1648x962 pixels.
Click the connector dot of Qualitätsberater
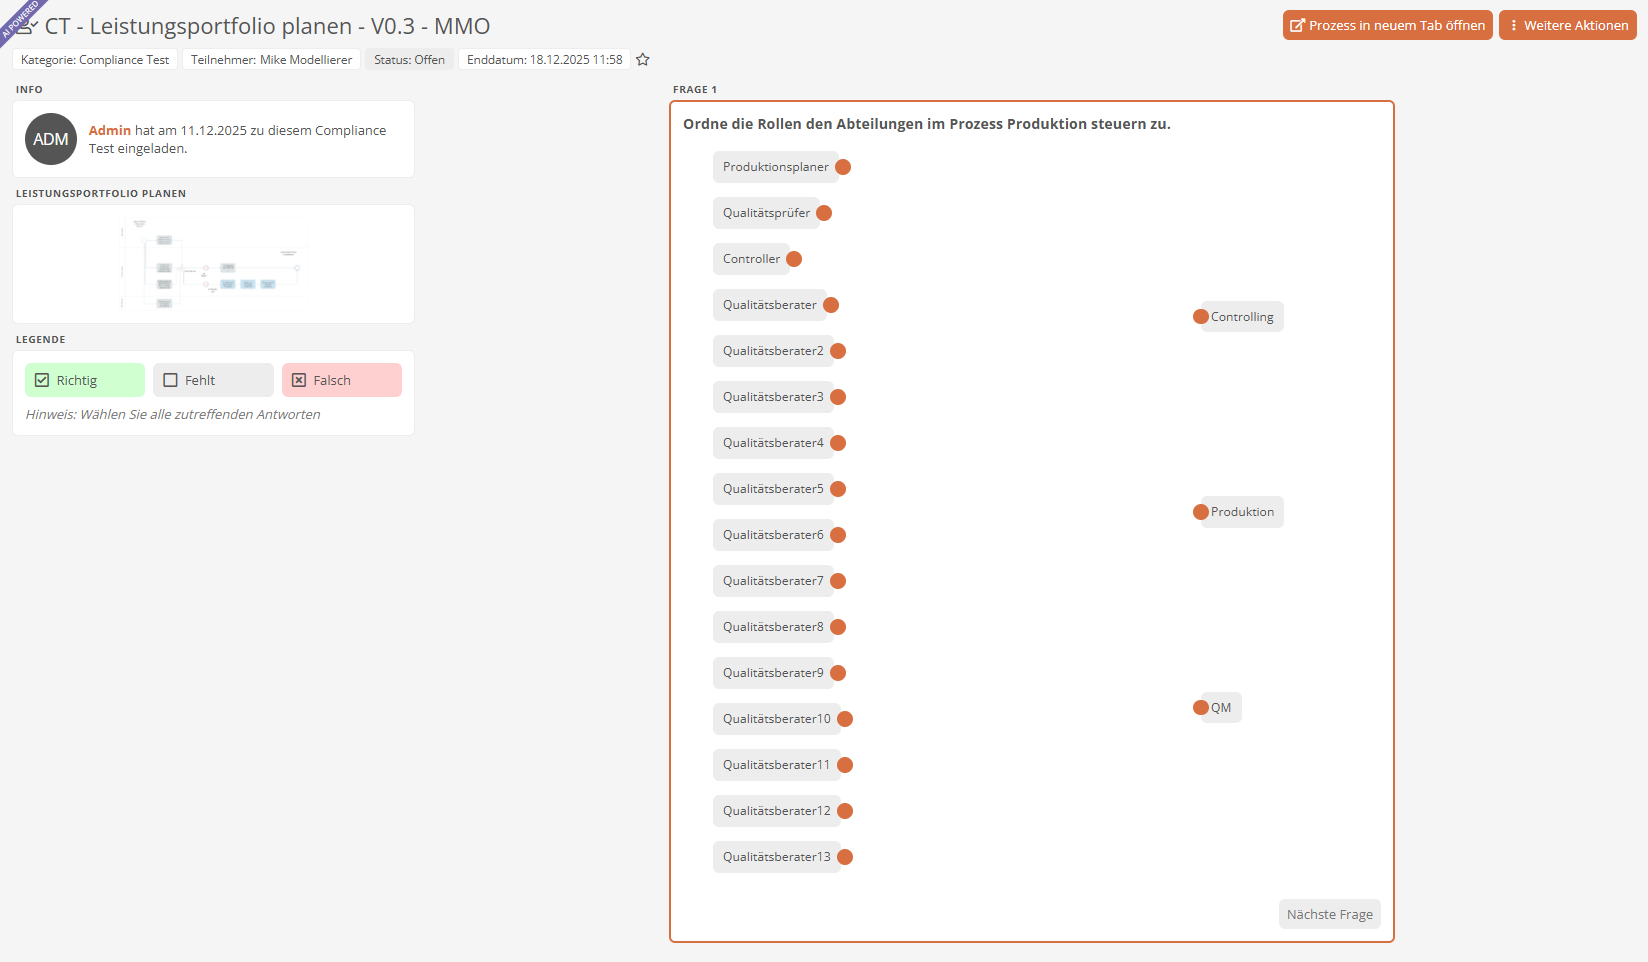[831, 305]
